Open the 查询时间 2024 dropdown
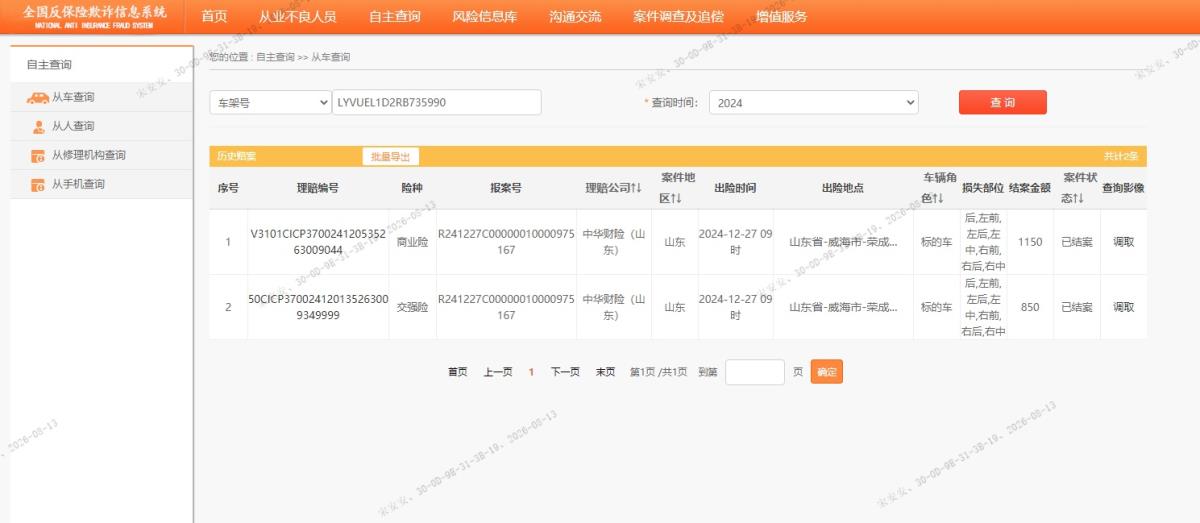Viewport: 1200px width, 523px height. [813, 102]
